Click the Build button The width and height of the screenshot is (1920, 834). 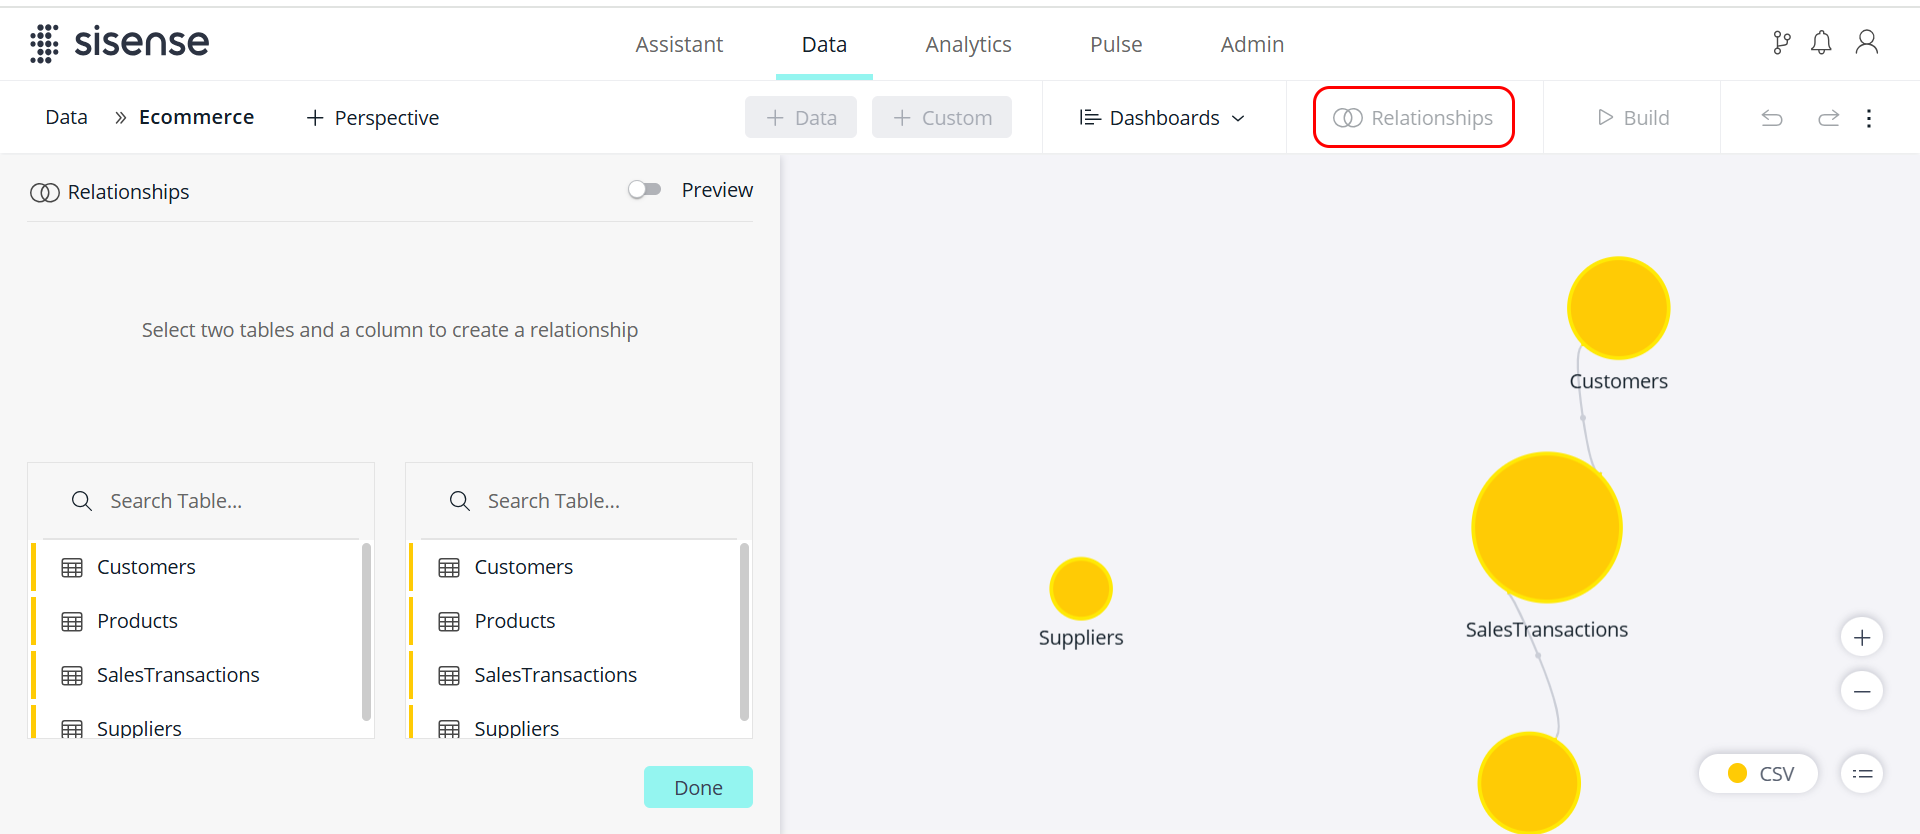[x=1633, y=118]
